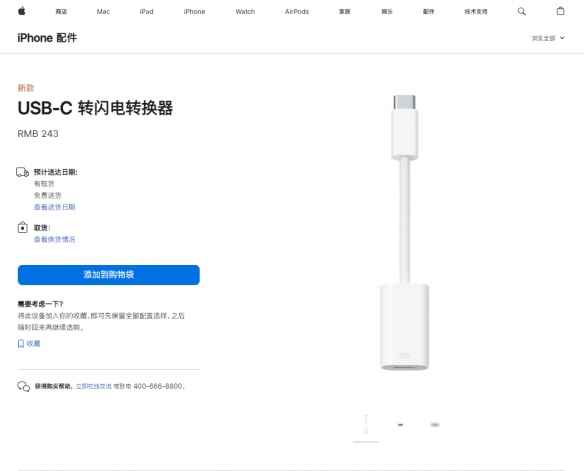Click the bookmark save icon
584x471 pixels.
pyautogui.click(x=21, y=343)
